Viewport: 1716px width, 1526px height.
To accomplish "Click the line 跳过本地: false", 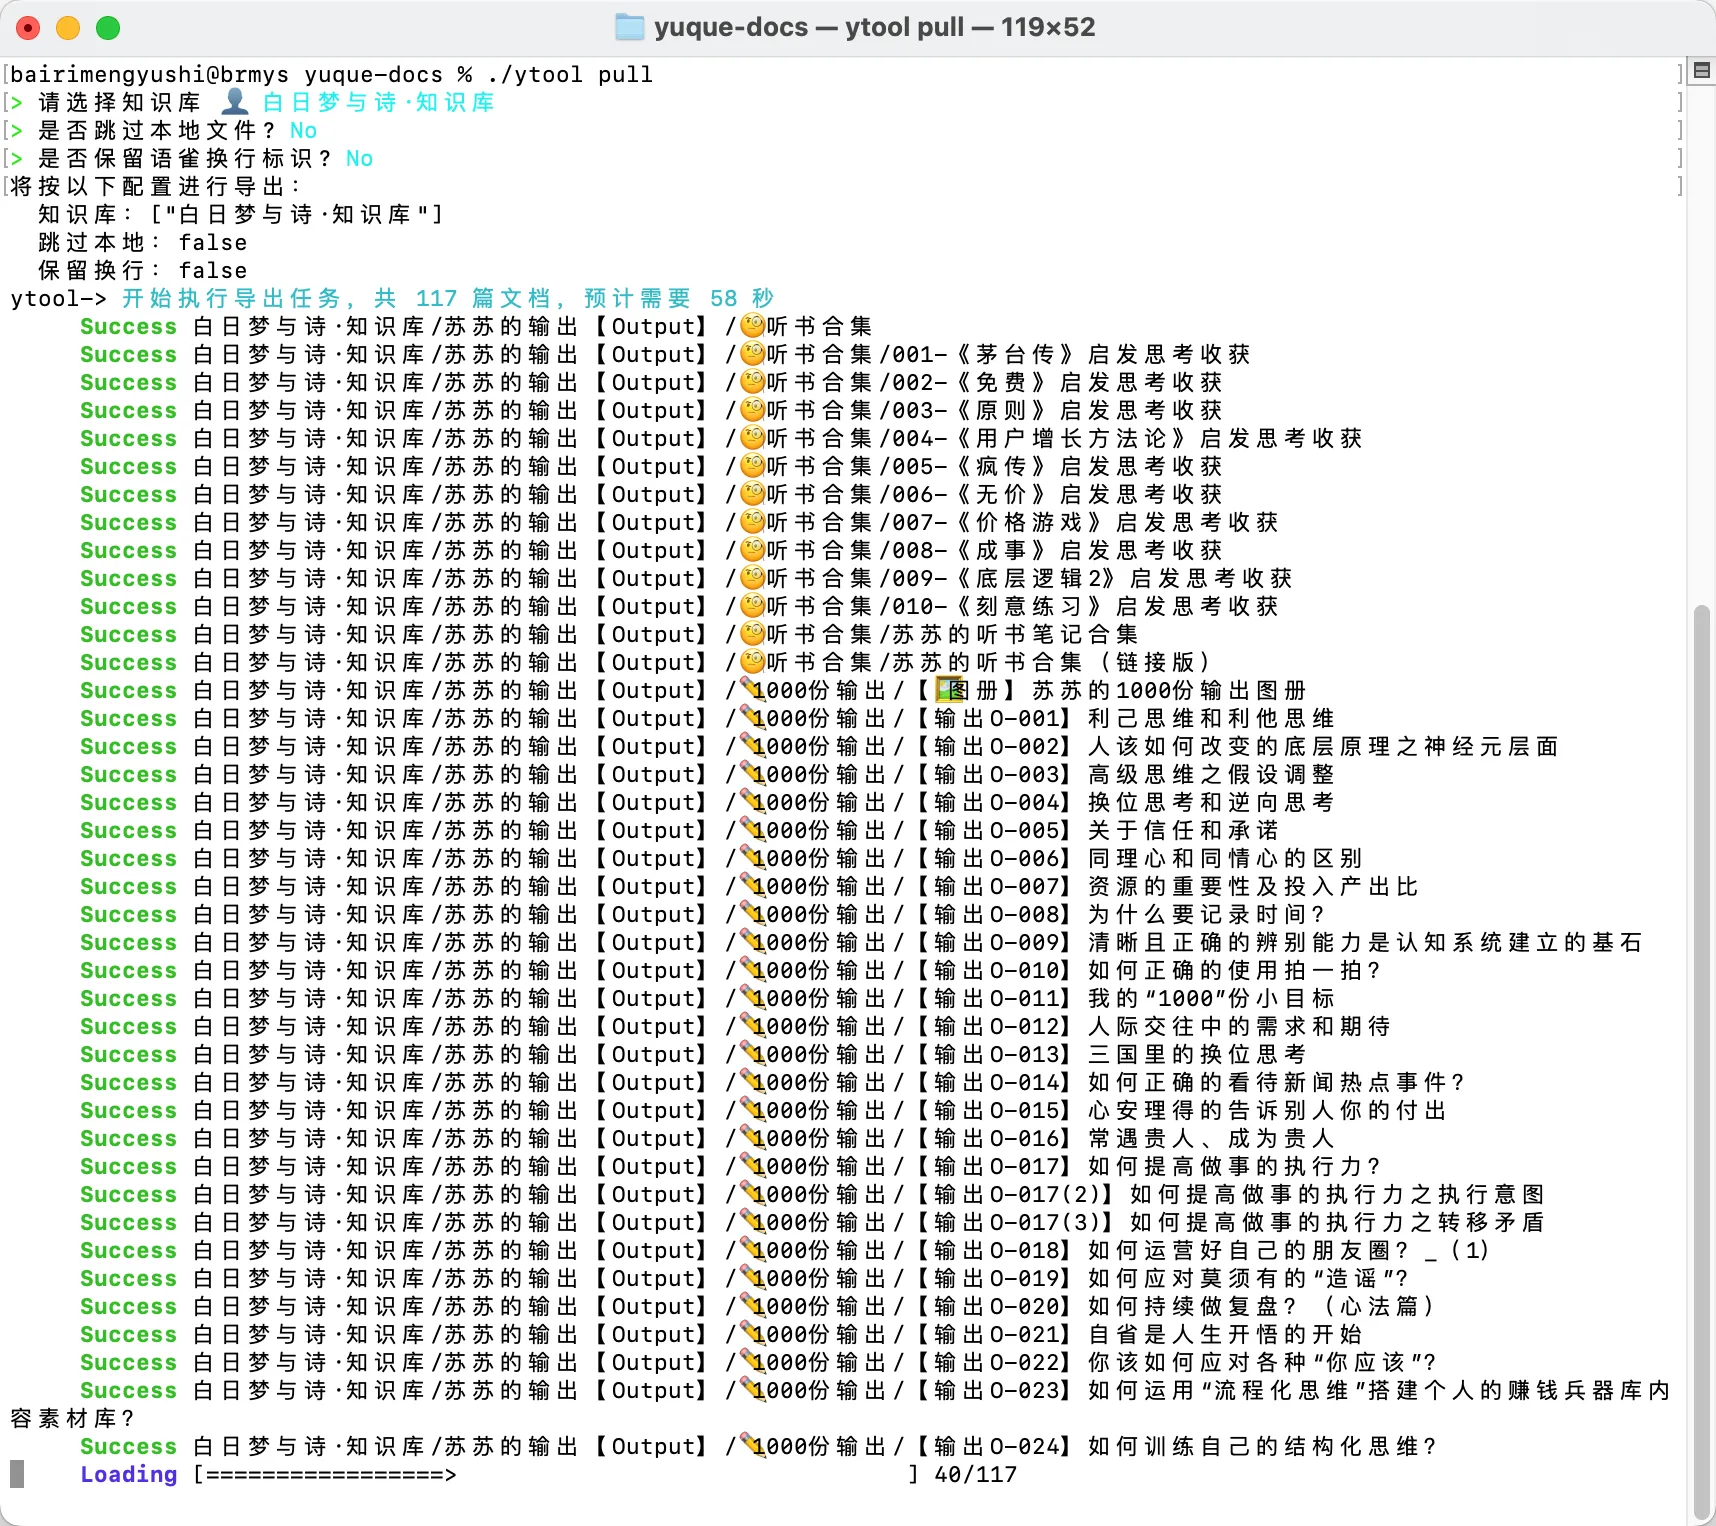I will coord(142,242).
